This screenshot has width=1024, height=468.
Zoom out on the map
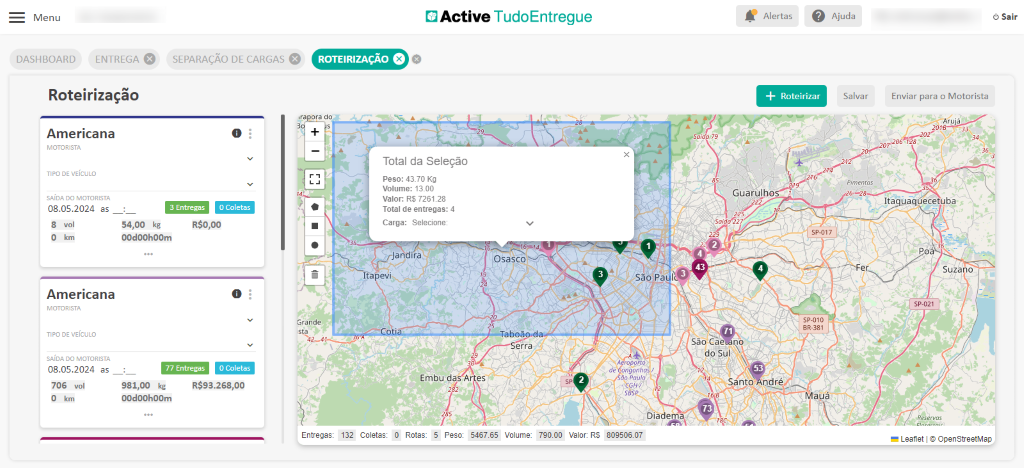click(x=315, y=151)
